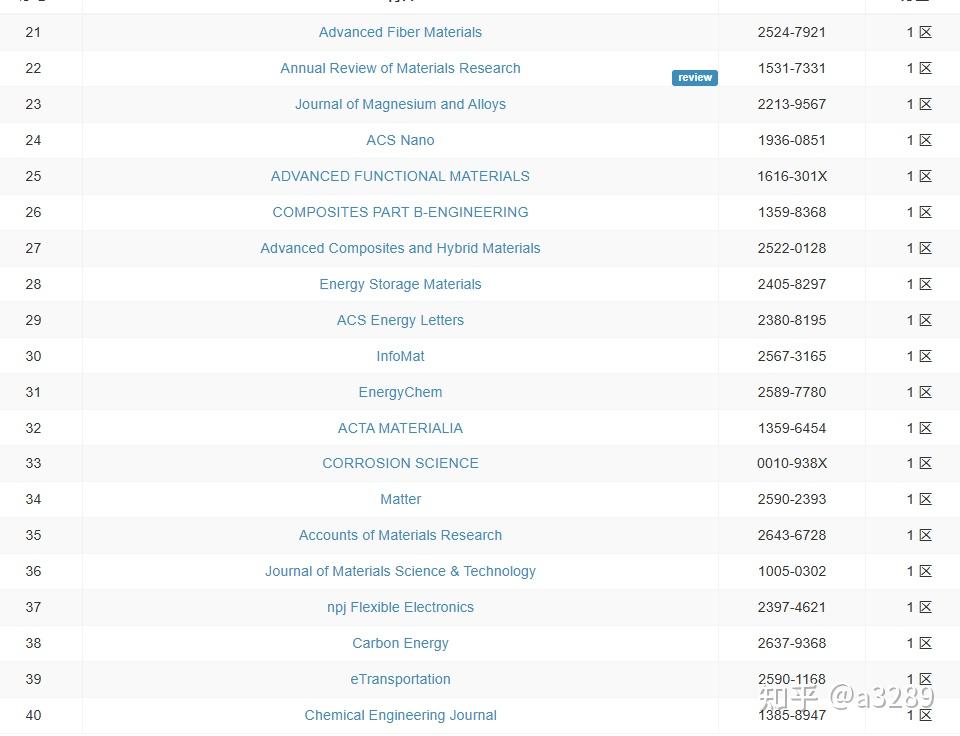This screenshot has width=960, height=736.
Task: Open the Chemical Engineering Journal link
Action: [400, 715]
